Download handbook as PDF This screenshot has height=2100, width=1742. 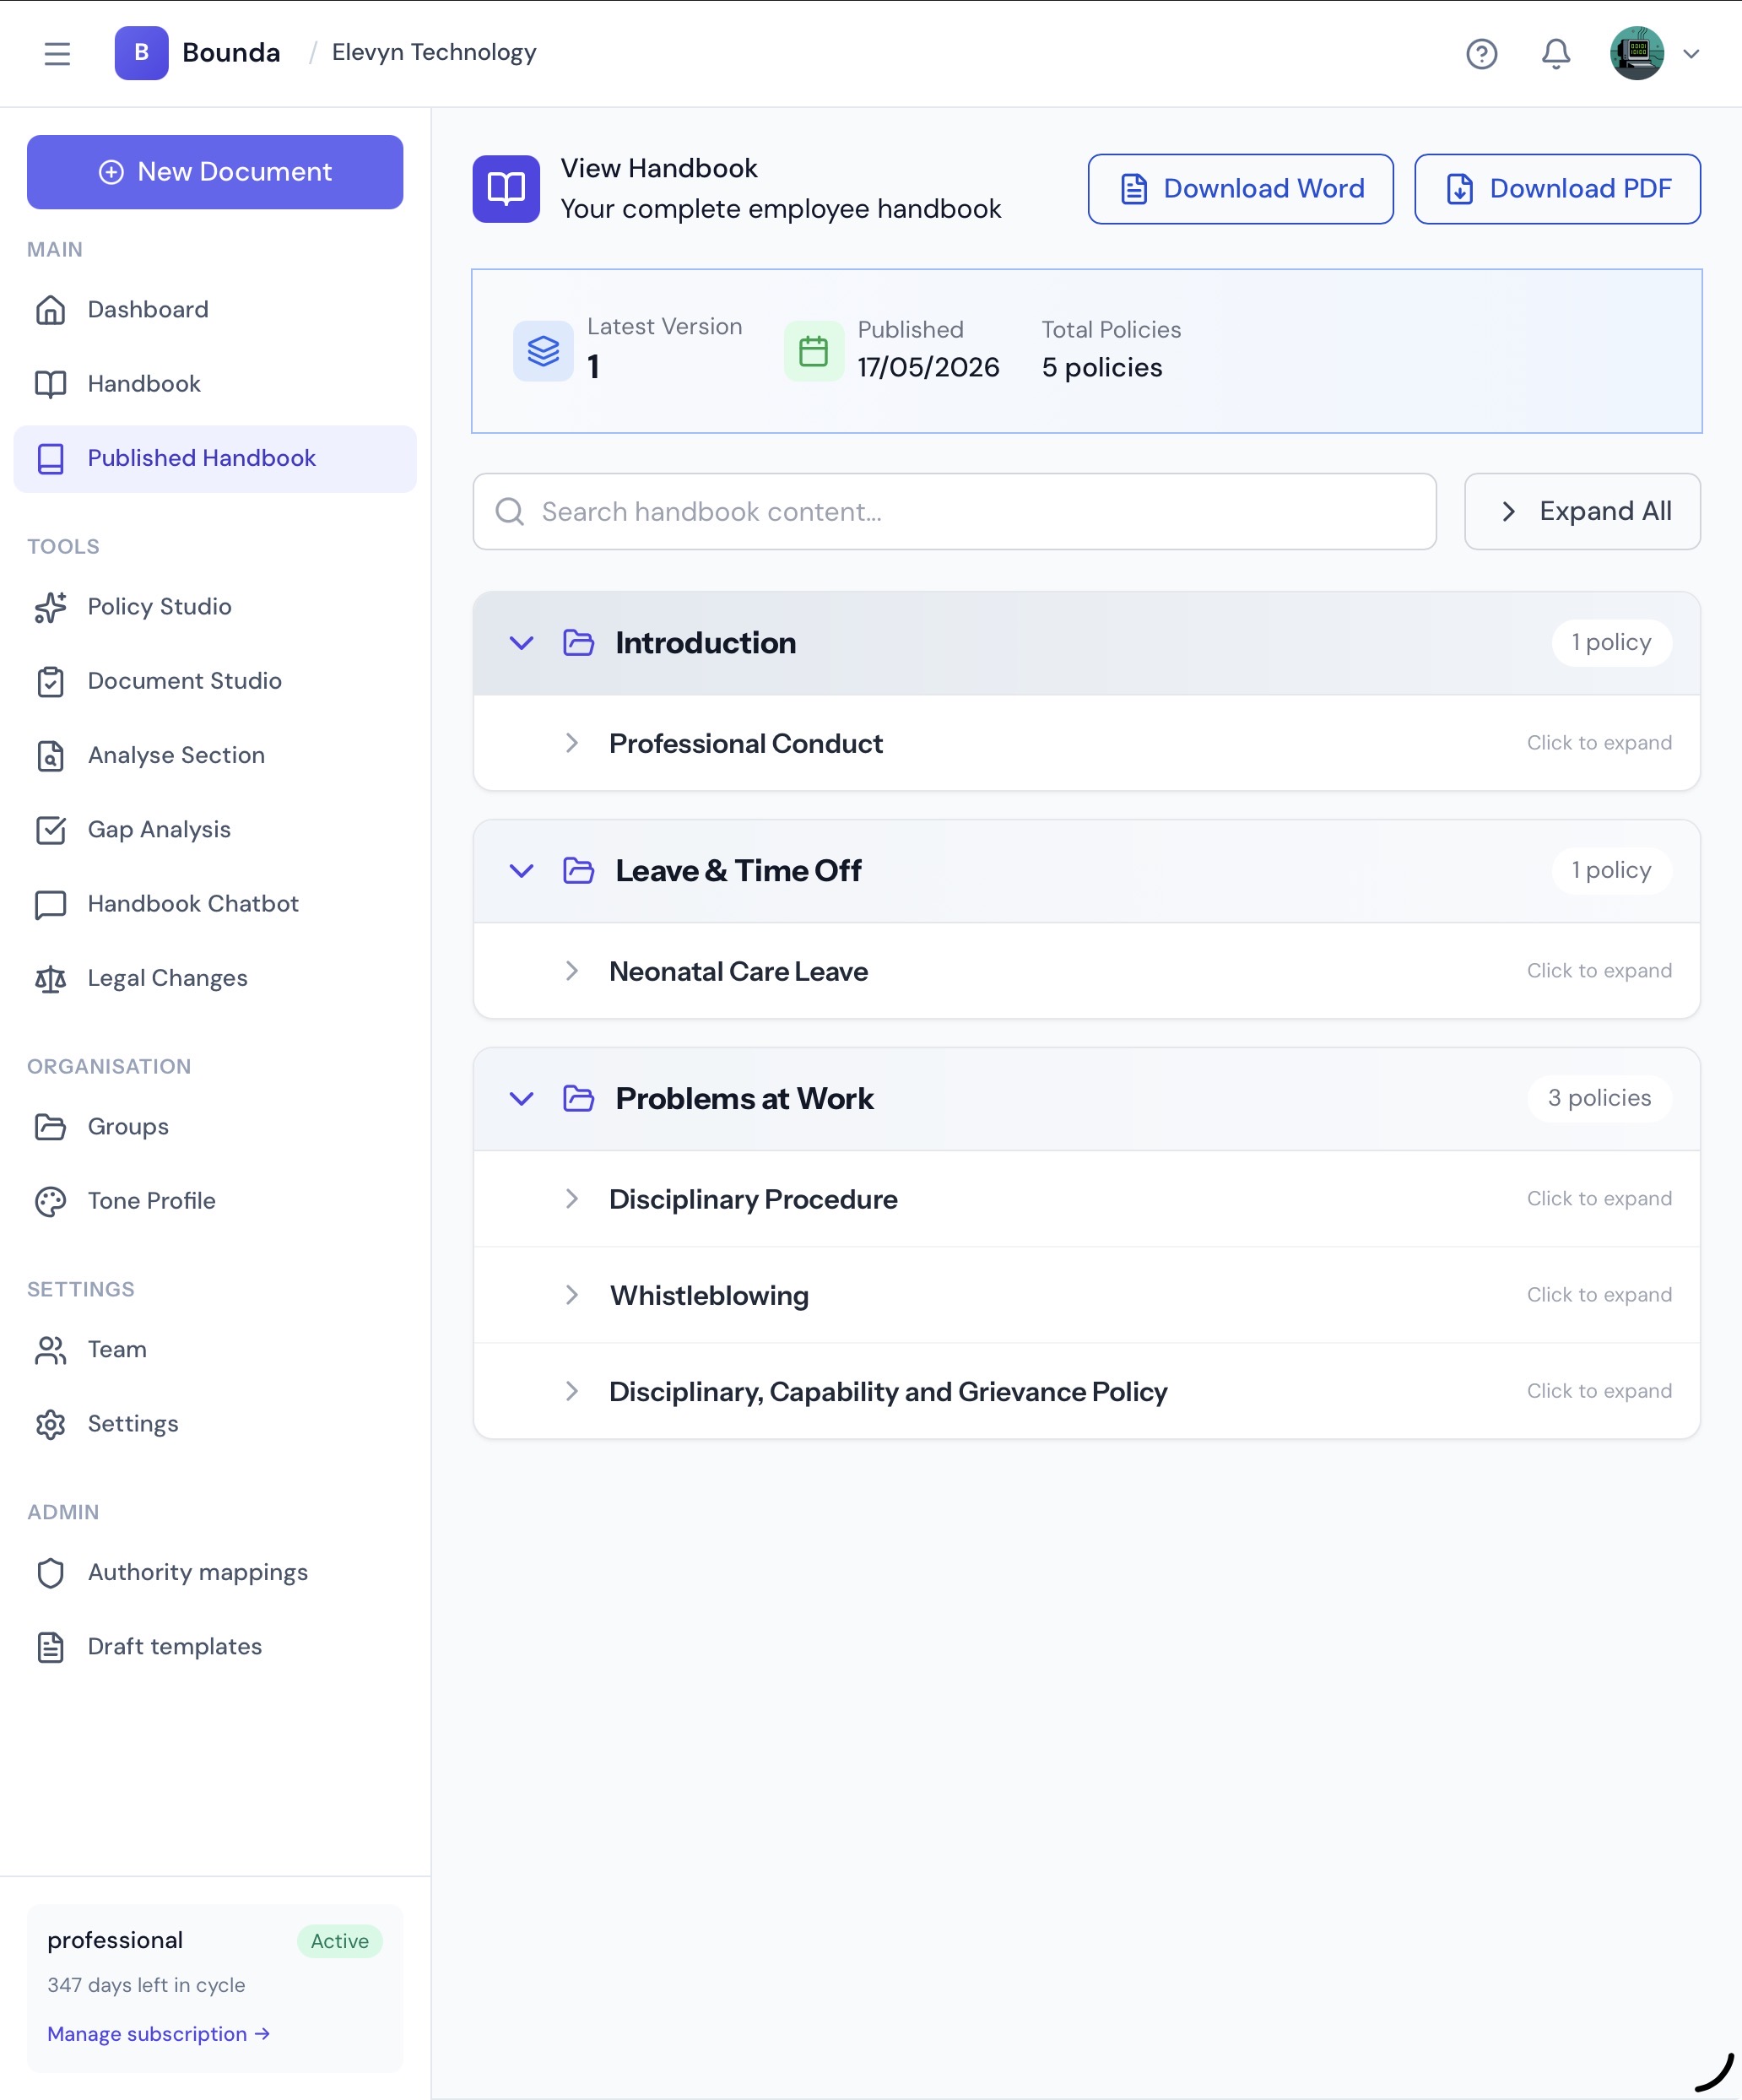pos(1557,189)
